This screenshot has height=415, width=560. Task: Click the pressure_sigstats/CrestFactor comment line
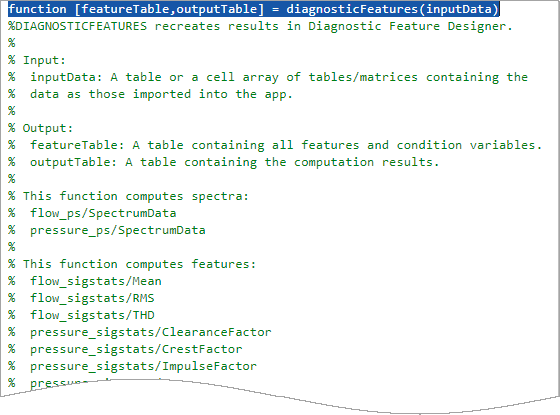coord(125,349)
